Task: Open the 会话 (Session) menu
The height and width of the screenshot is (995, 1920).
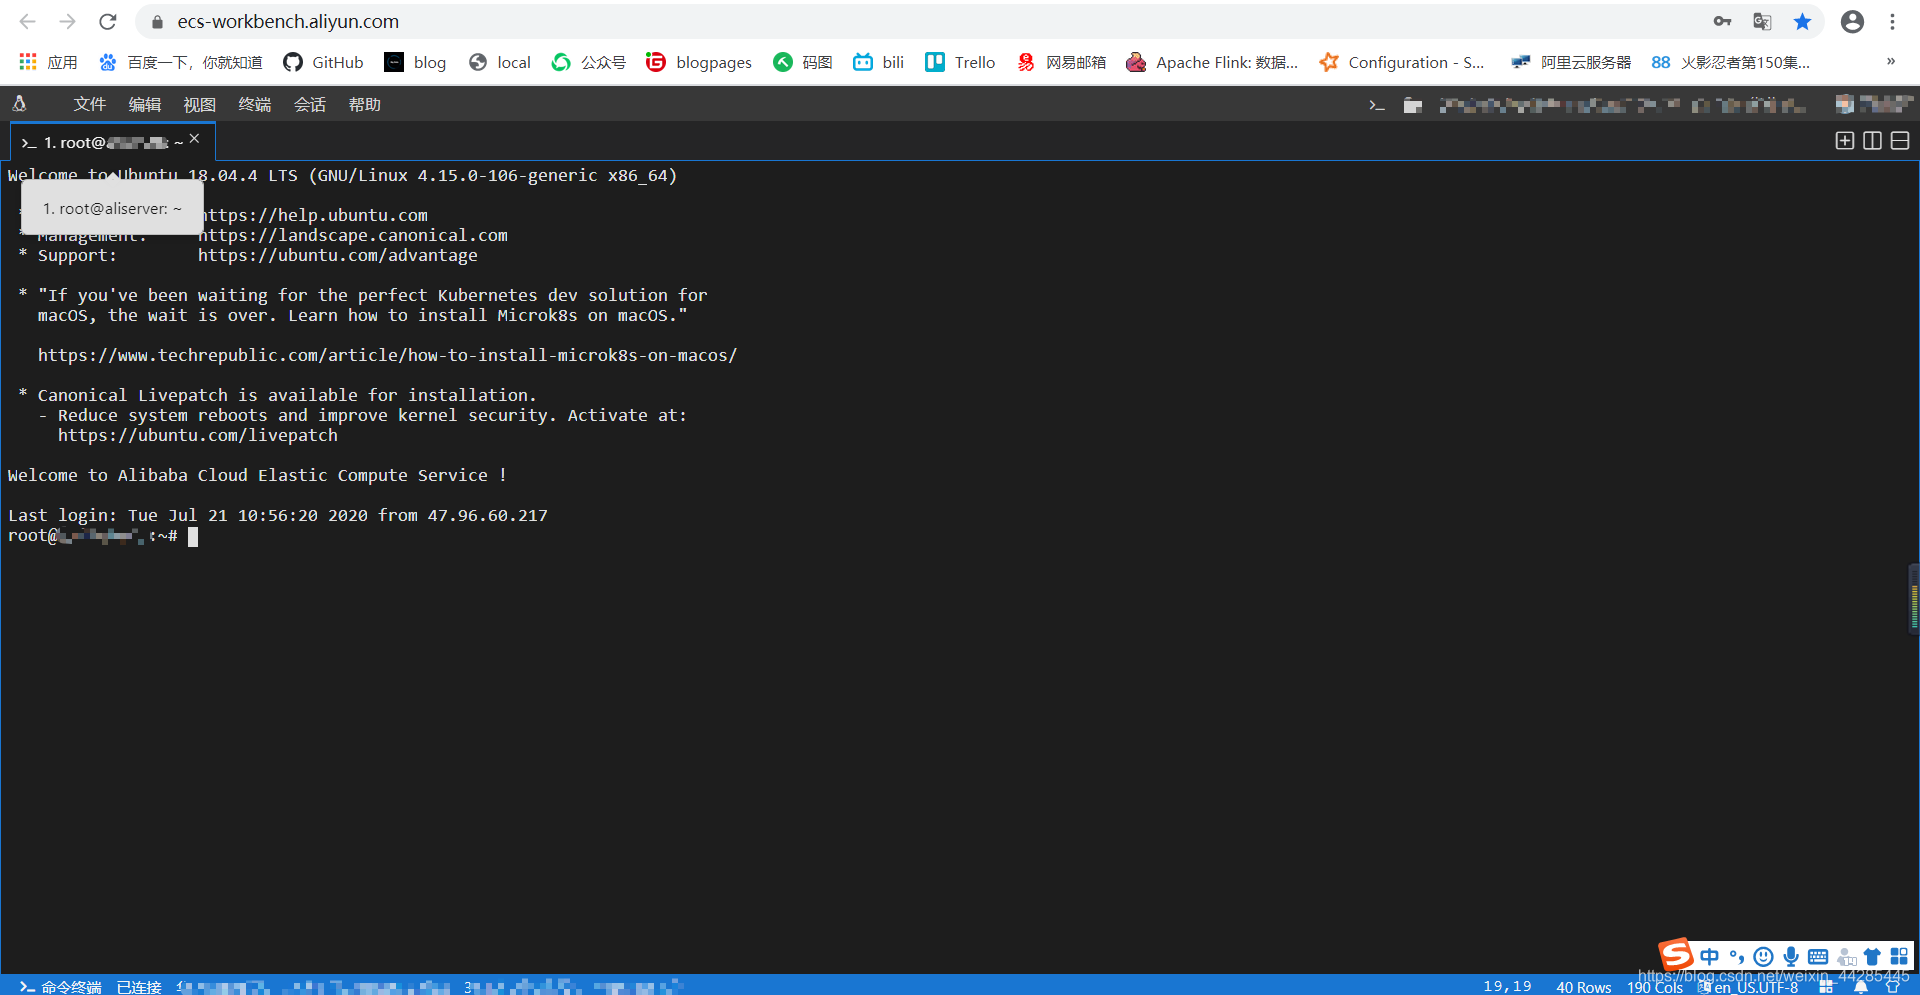Action: (309, 104)
